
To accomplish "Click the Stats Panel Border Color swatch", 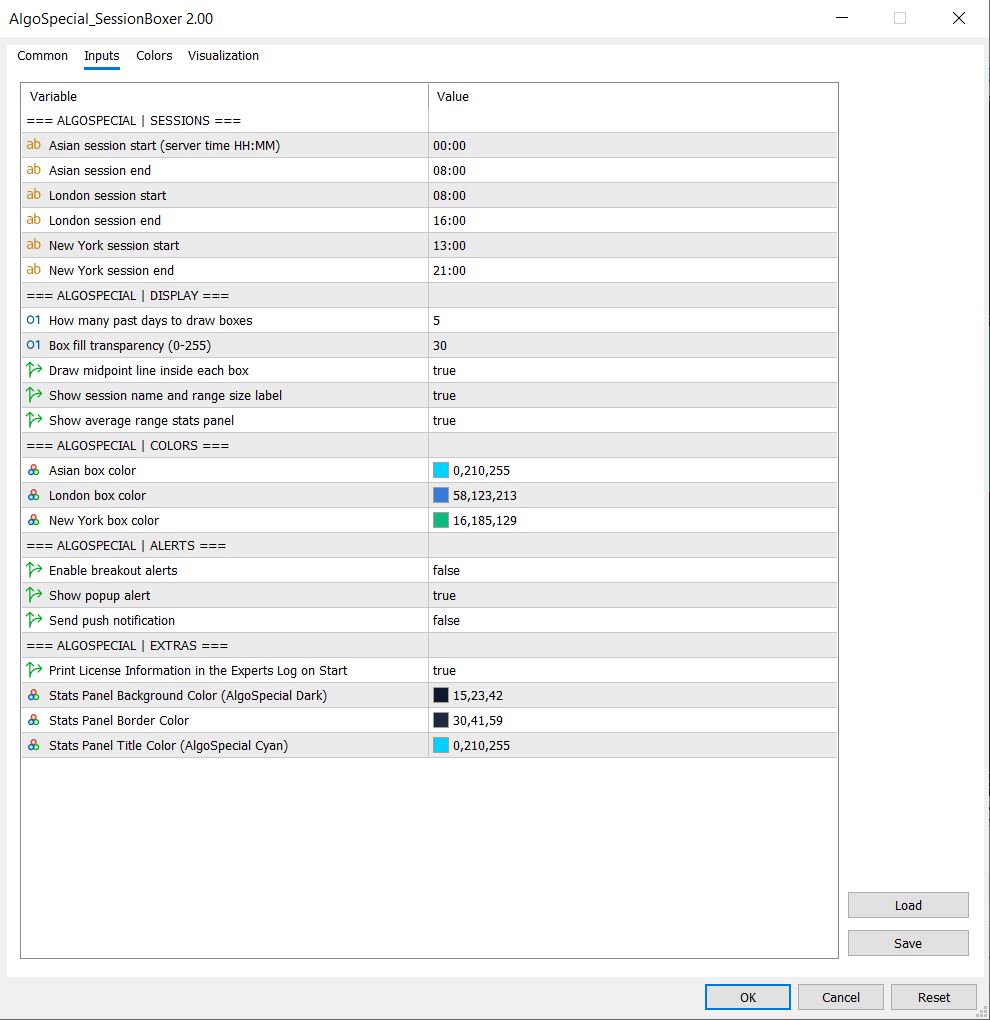I will [x=441, y=720].
